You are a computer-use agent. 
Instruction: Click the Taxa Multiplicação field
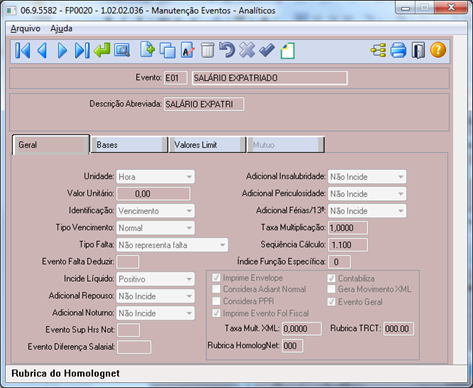[x=348, y=228]
